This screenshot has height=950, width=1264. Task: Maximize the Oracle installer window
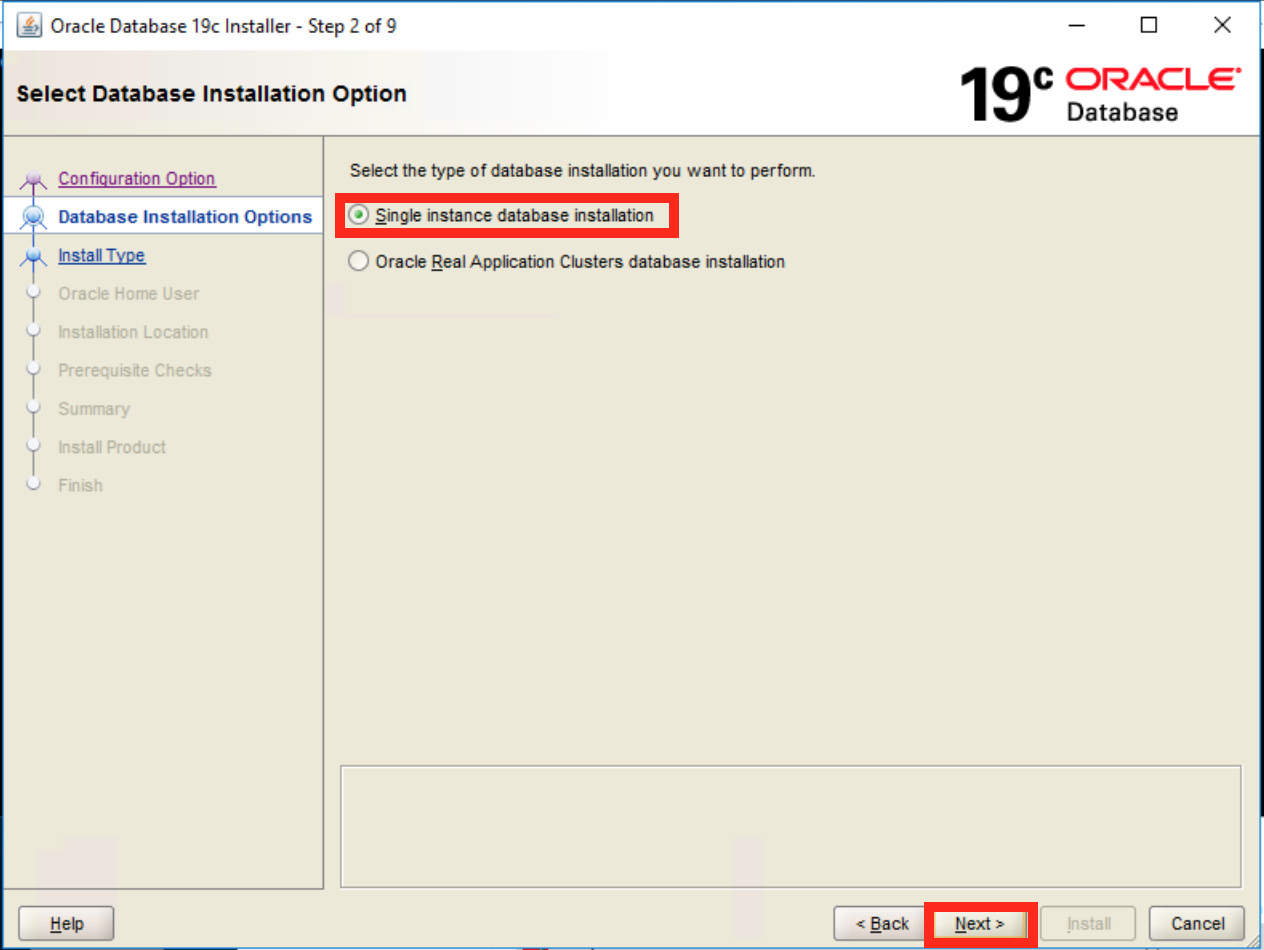pos(1149,26)
